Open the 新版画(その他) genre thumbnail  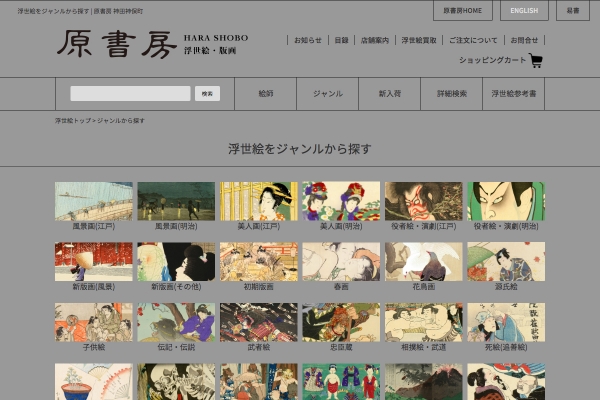point(176,262)
